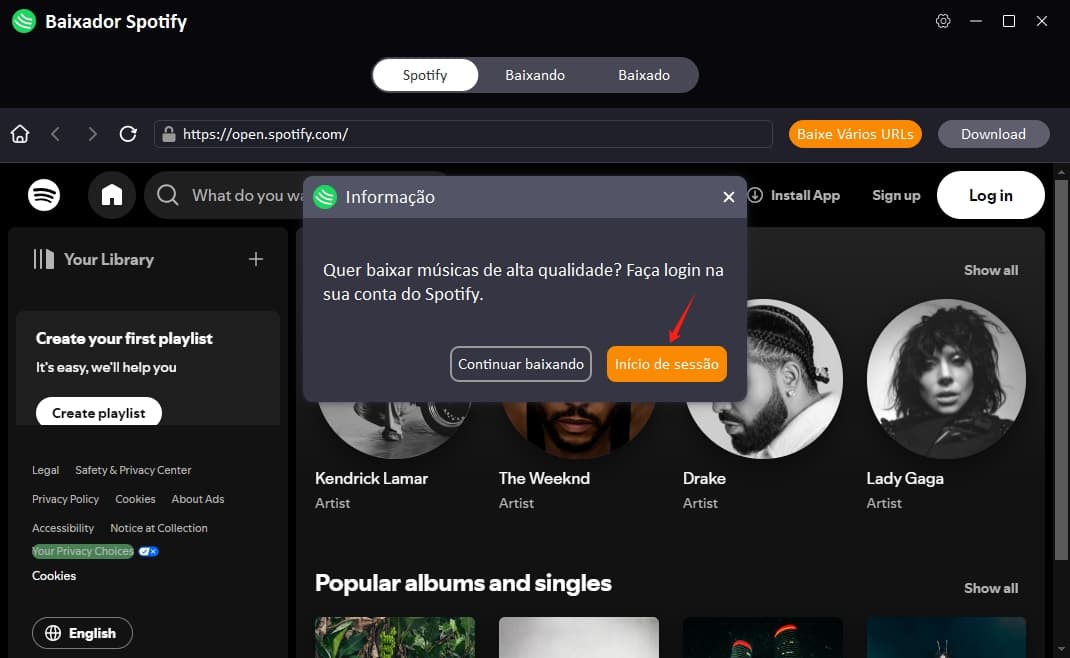Go back with the left arrow
1070x658 pixels.
56,134
